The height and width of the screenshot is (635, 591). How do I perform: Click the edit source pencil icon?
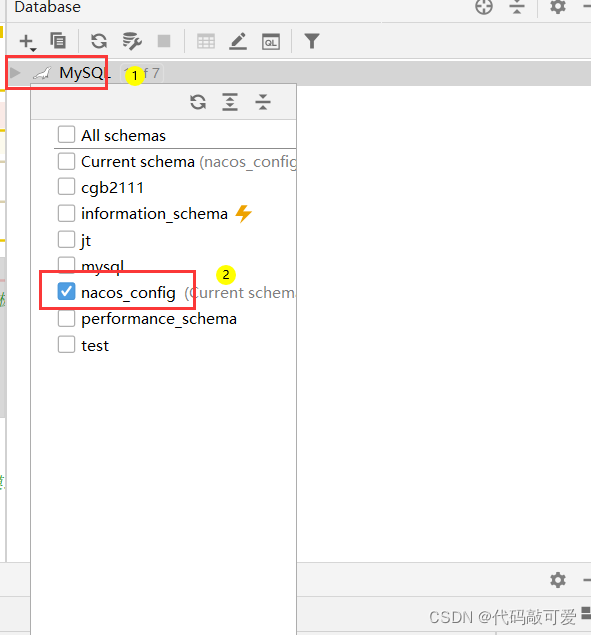[x=238, y=41]
